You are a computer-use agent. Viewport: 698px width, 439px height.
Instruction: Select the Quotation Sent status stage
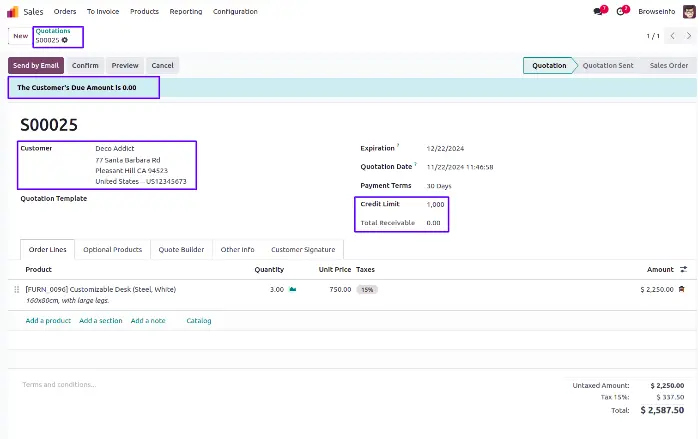pyautogui.click(x=608, y=65)
